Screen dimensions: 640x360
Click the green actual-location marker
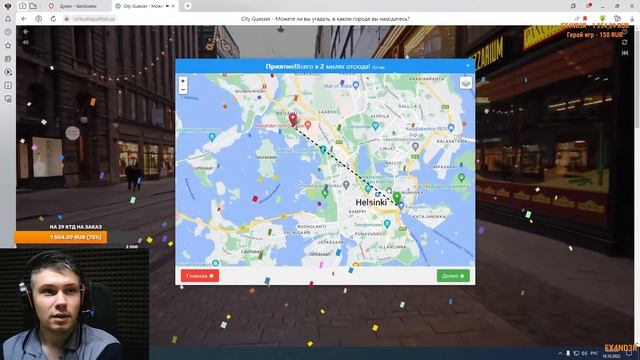[396, 198]
